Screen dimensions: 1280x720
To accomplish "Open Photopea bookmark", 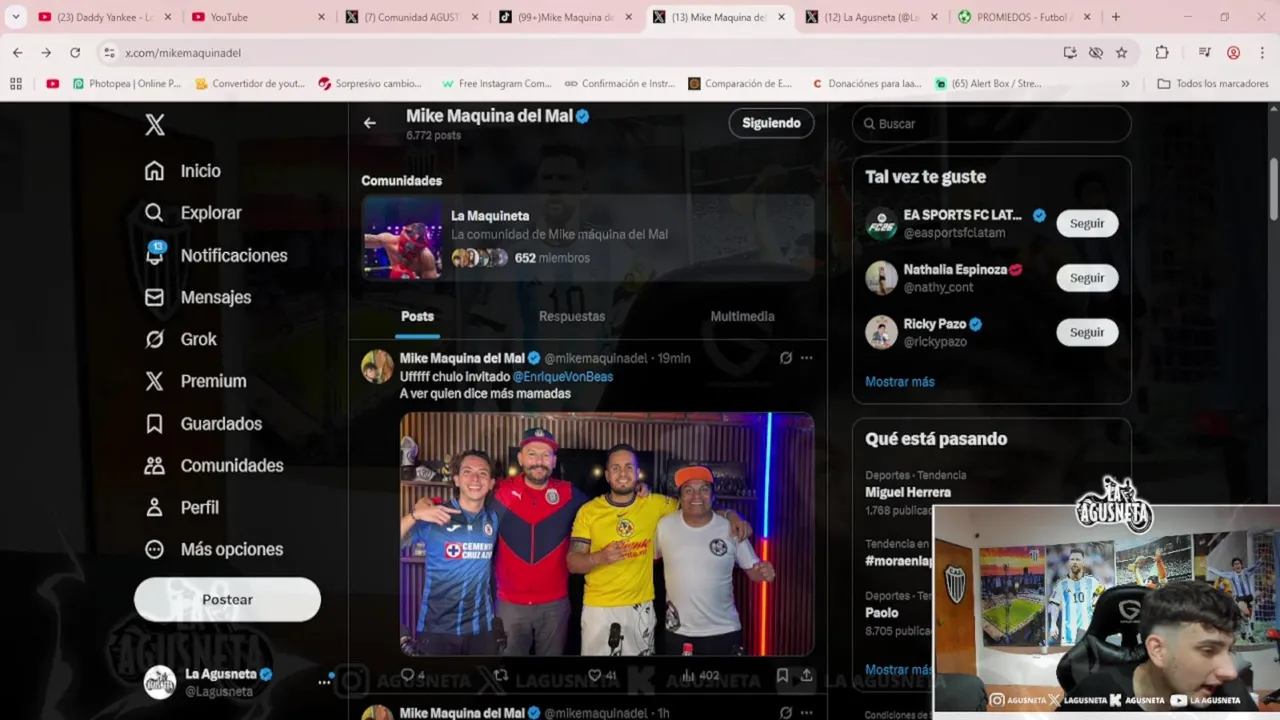I will (127, 84).
